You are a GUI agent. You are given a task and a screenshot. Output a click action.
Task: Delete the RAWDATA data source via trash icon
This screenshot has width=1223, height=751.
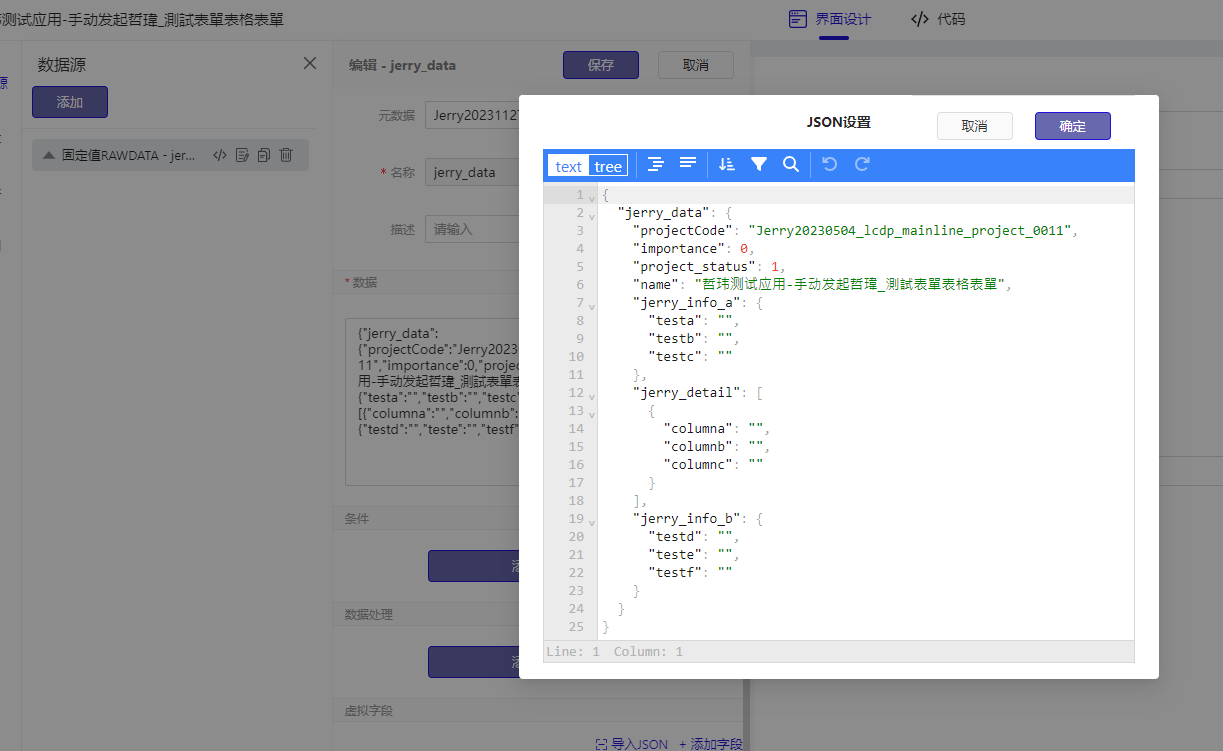point(286,155)
